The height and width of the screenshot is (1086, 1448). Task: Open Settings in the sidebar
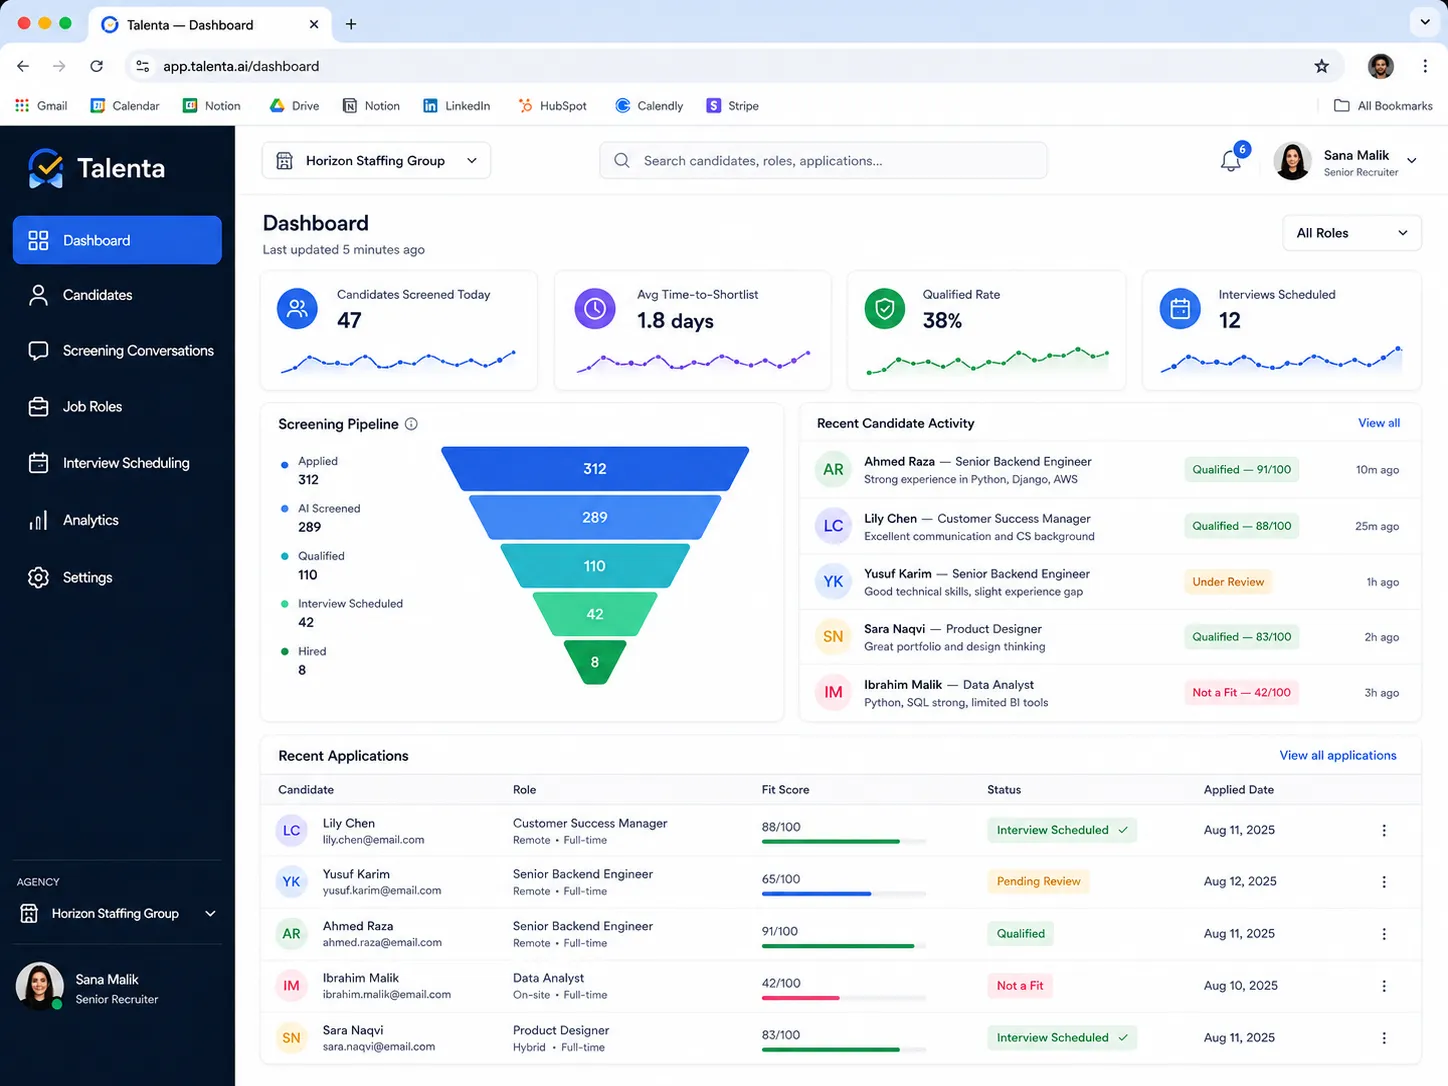[x=117, y=578]
